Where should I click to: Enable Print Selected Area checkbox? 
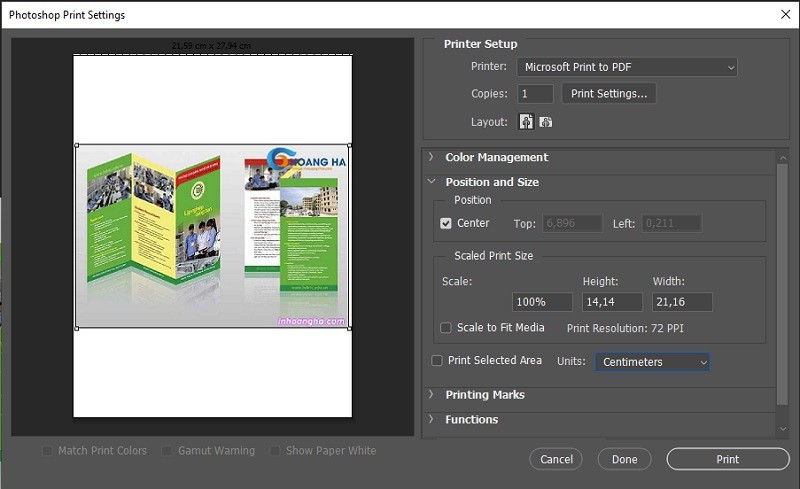tap(437, 361)
